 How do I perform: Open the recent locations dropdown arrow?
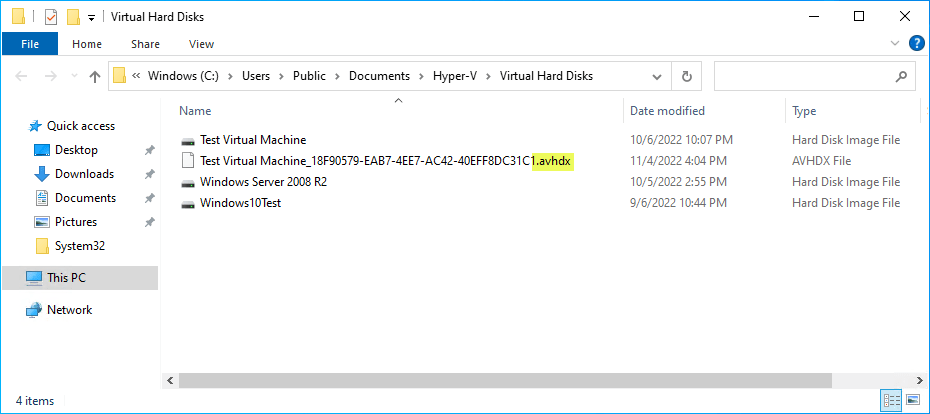74,76
